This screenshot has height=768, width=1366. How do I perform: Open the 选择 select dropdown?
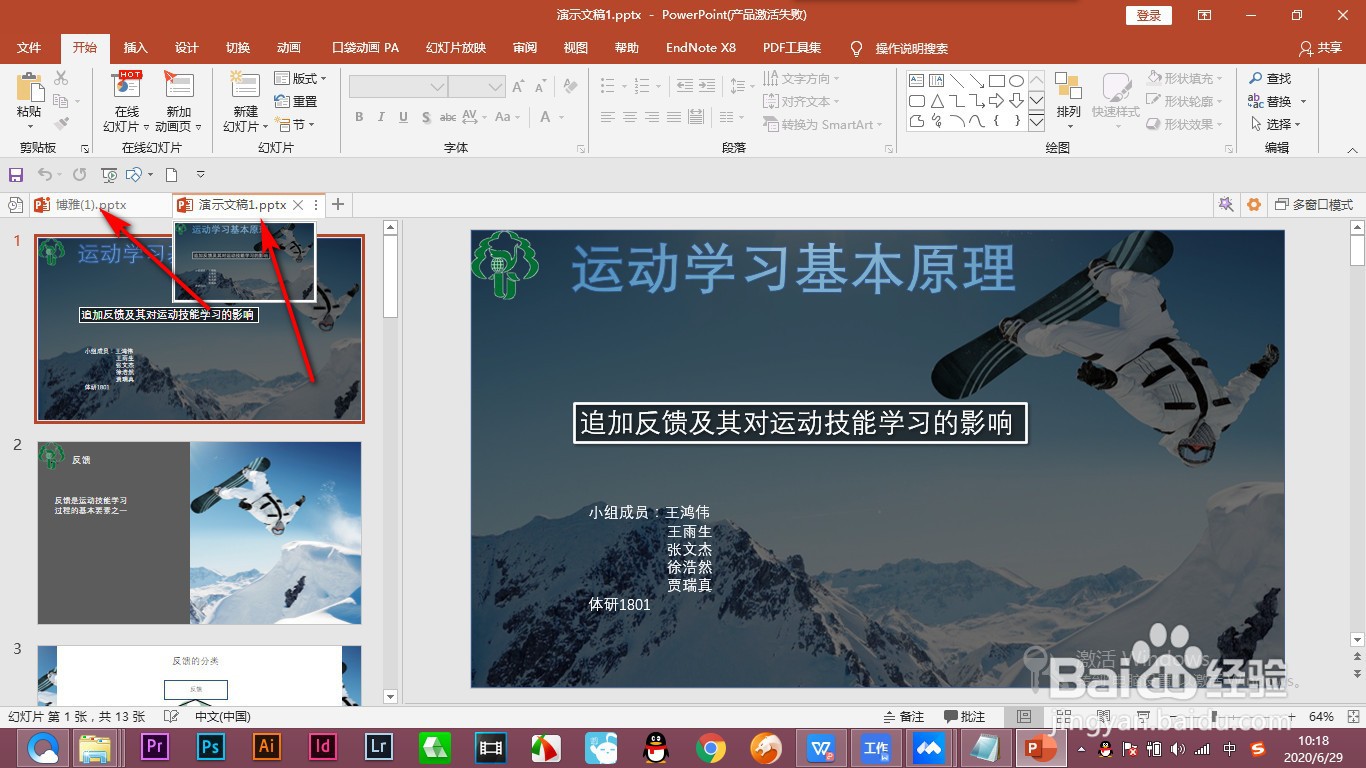coord(1275,124)
